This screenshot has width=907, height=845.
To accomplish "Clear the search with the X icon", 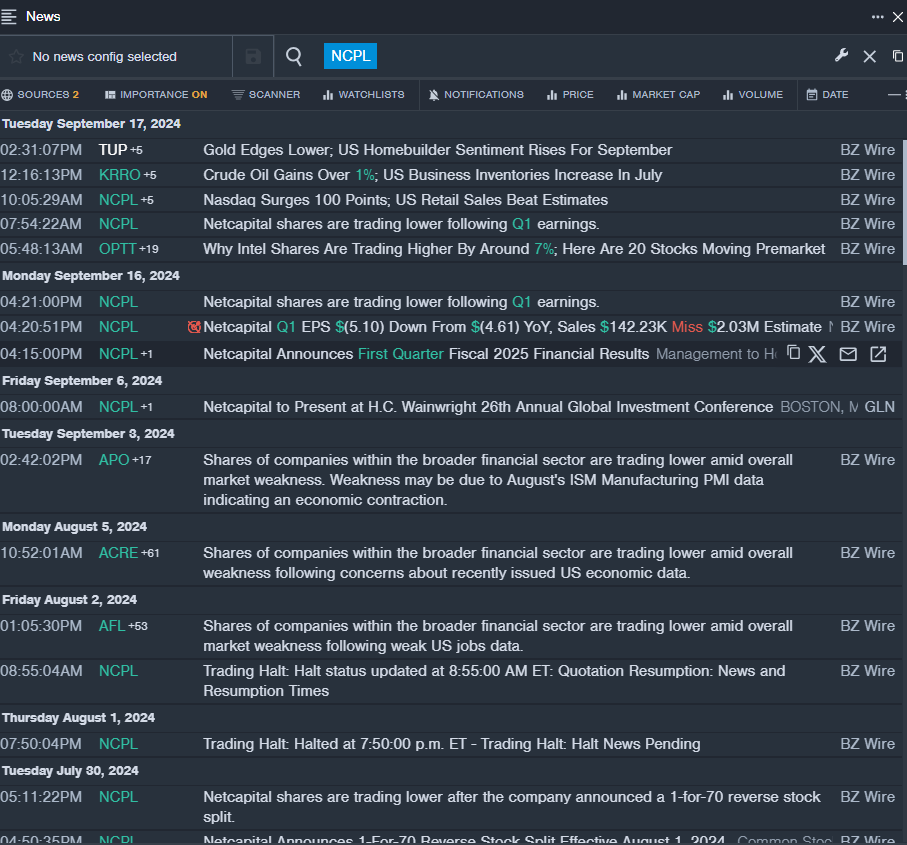I will [x=869, y=57].
